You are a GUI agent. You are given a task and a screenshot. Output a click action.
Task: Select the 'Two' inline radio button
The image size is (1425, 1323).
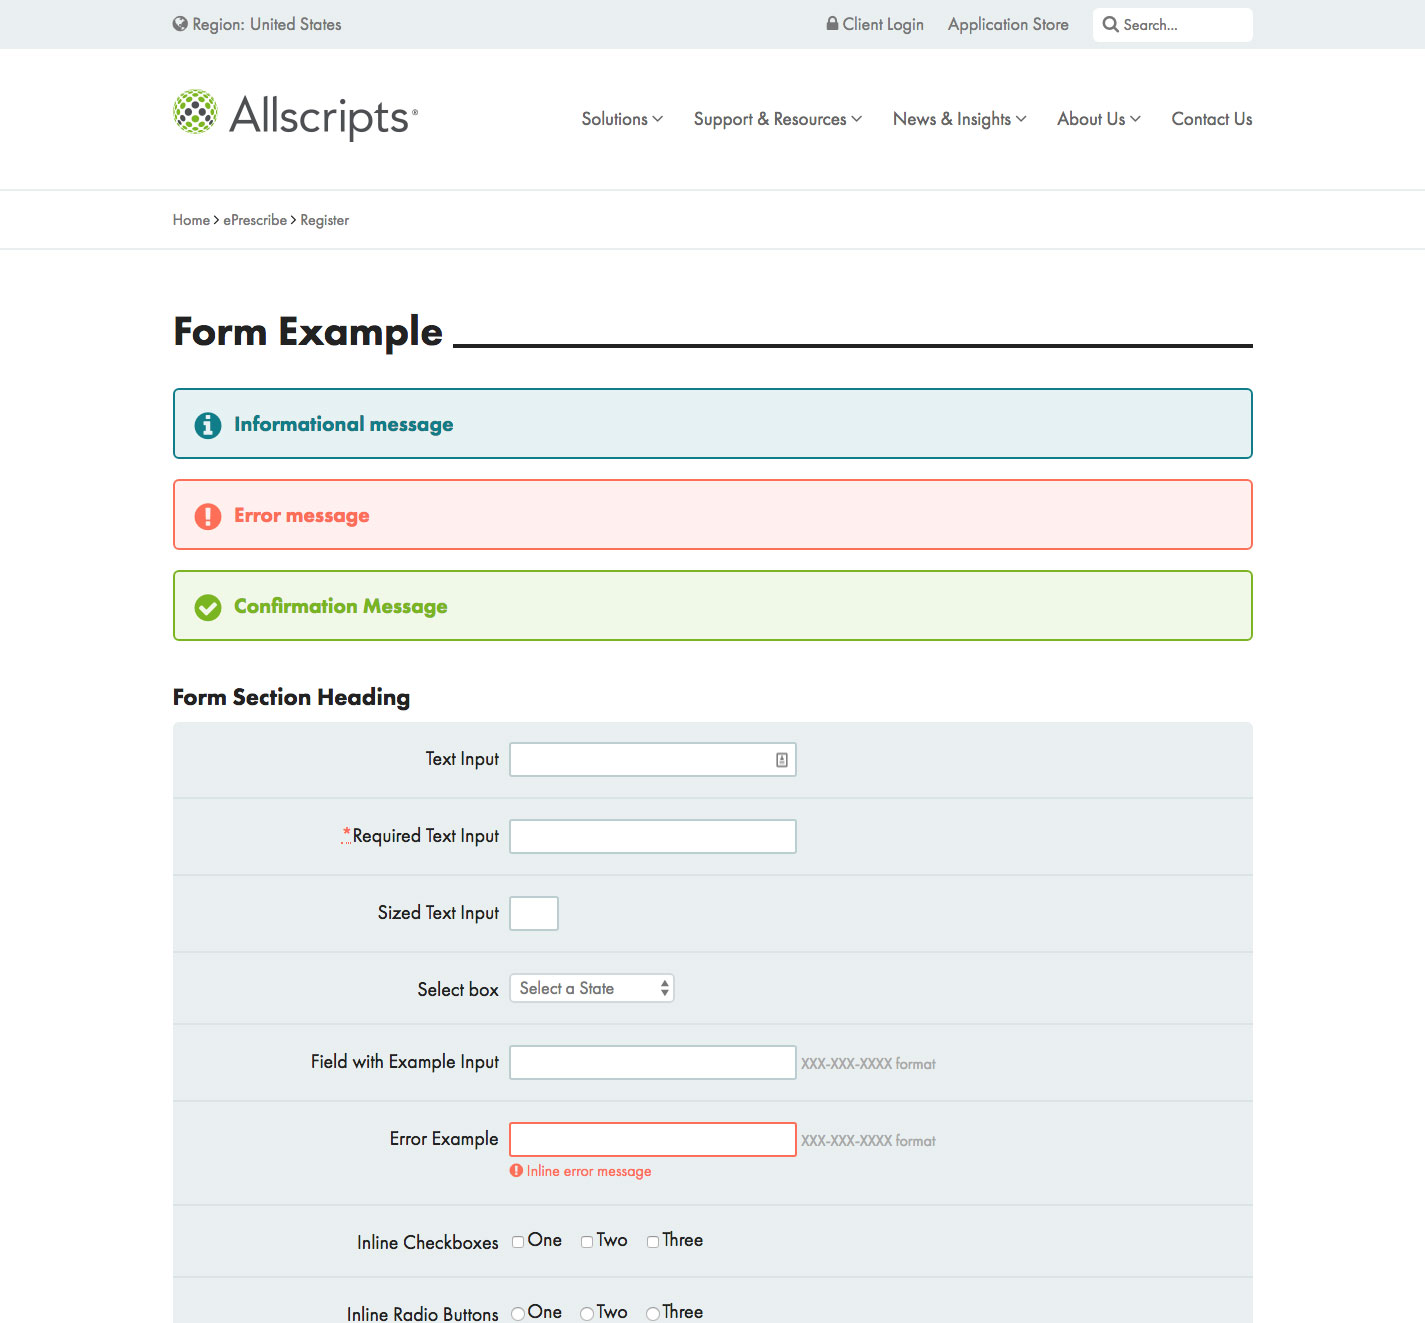pos(587,1314)
